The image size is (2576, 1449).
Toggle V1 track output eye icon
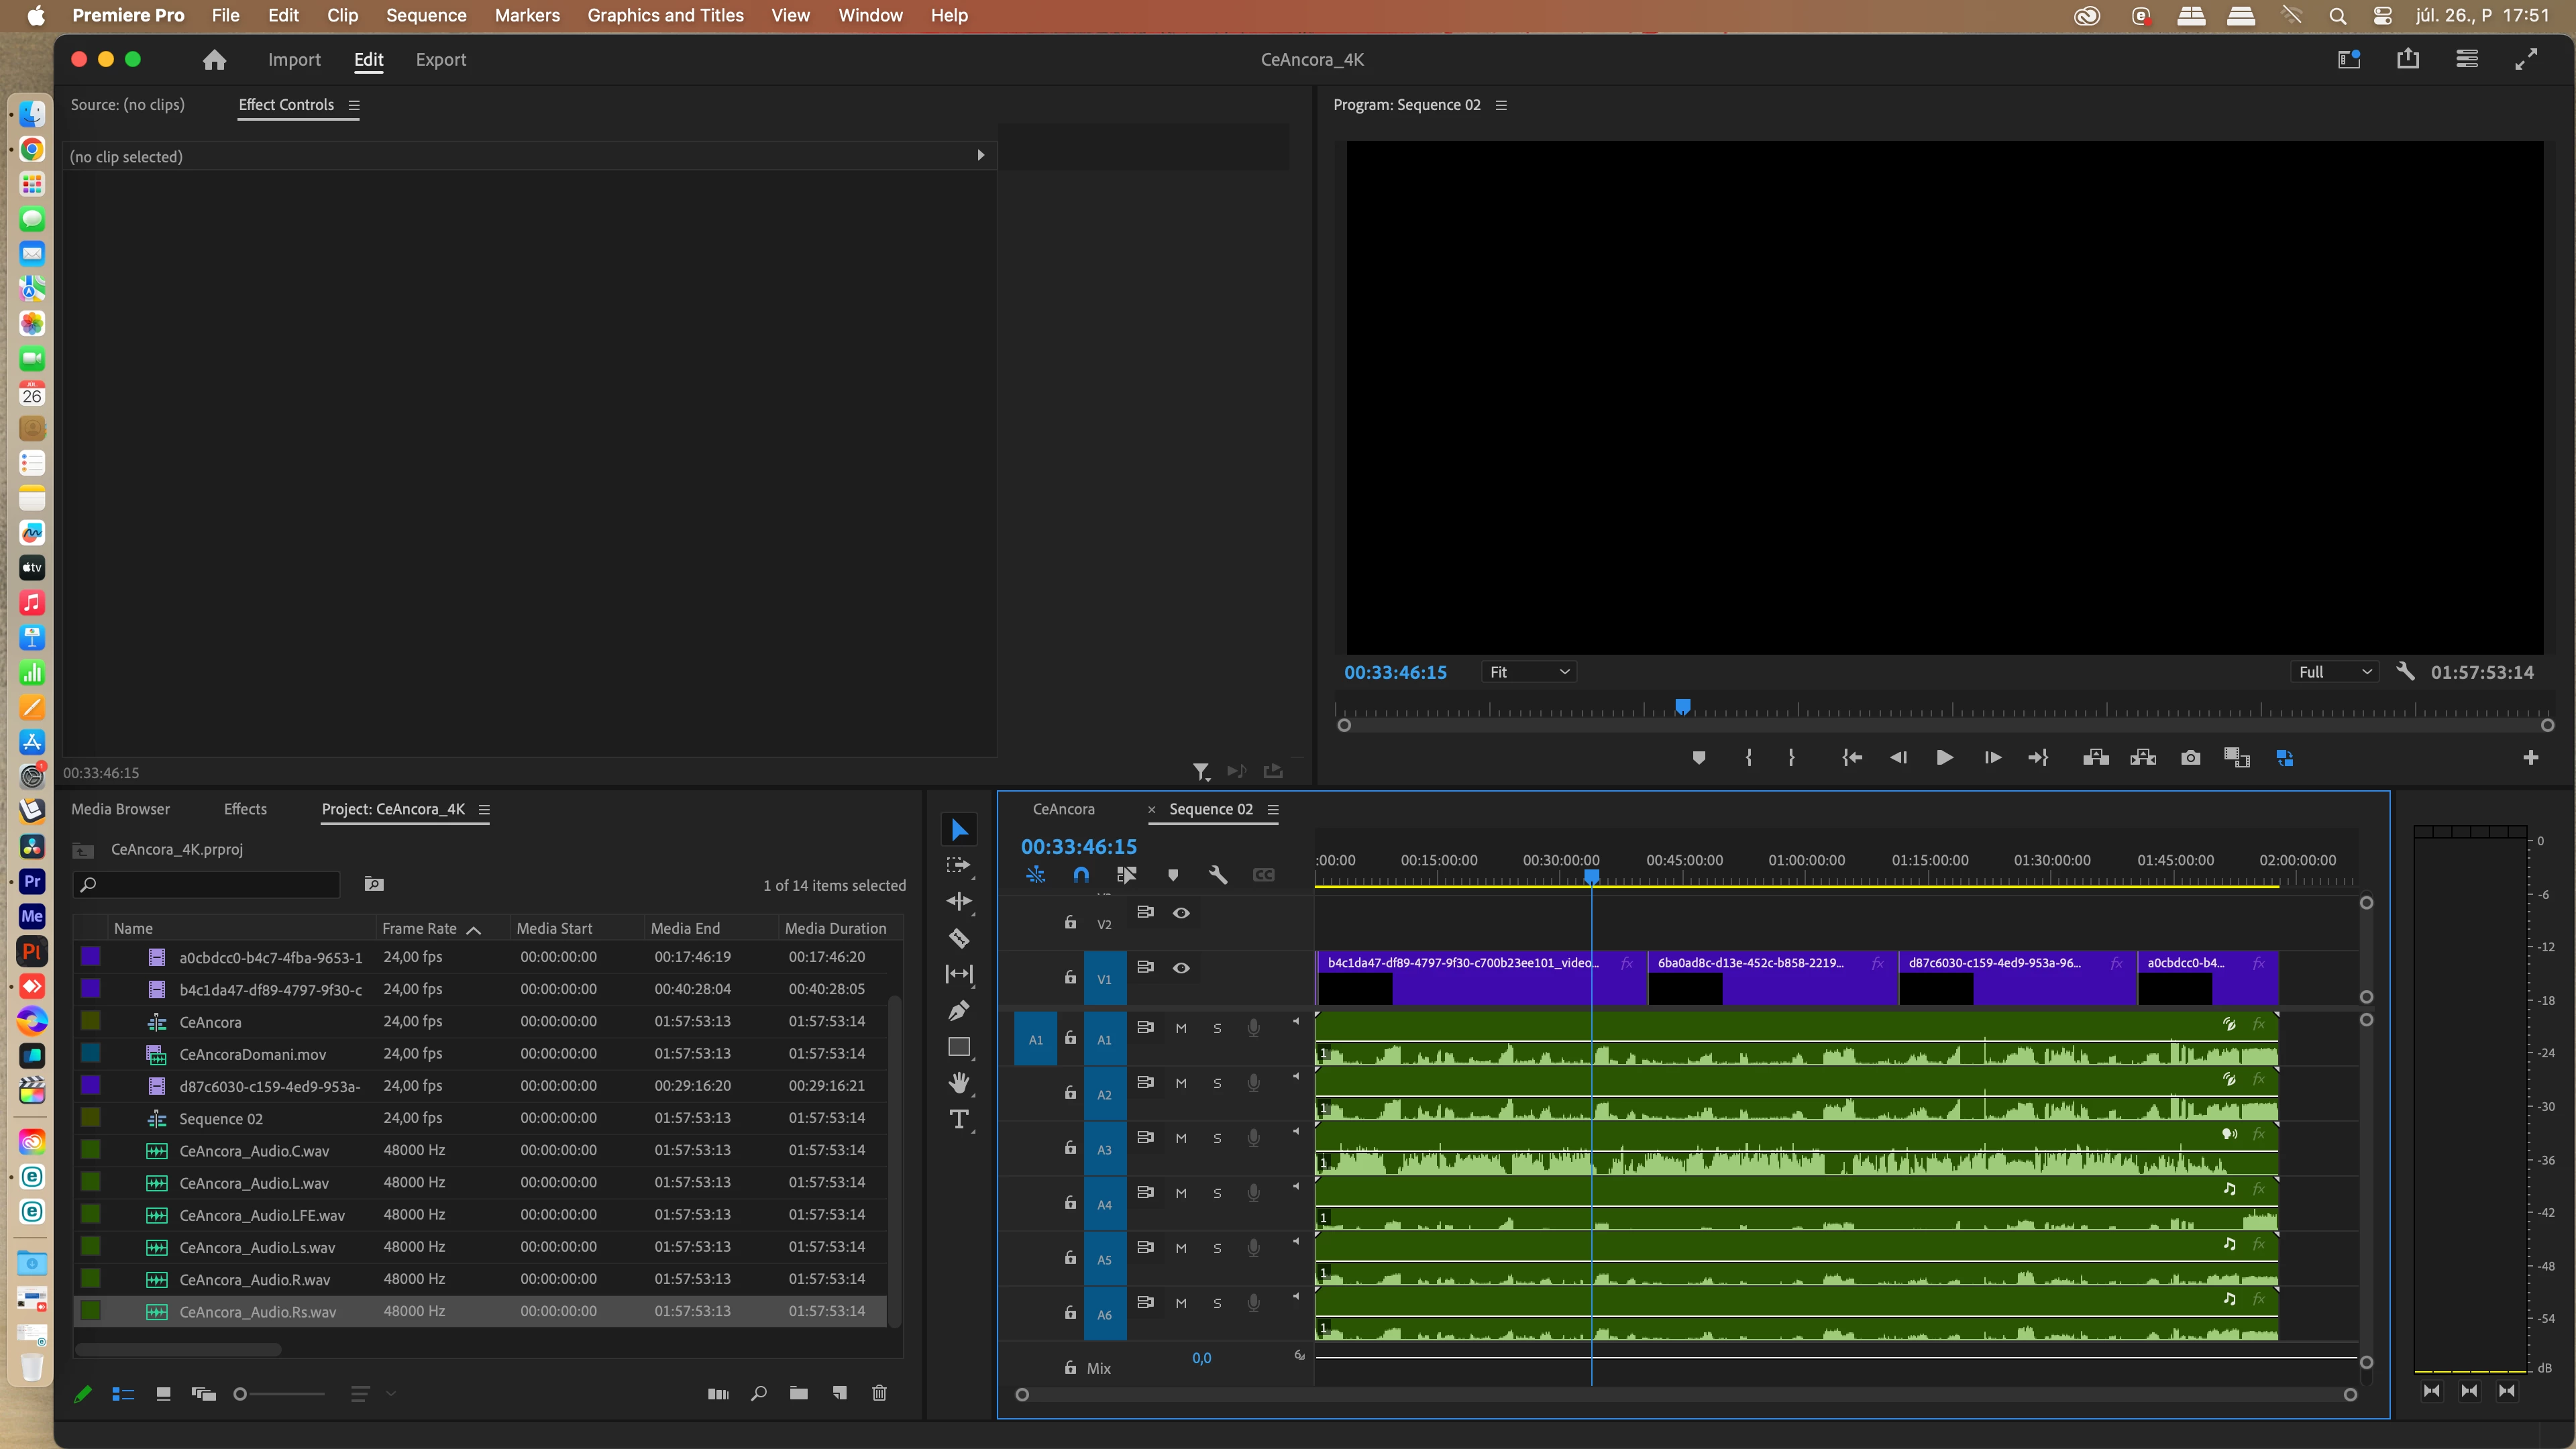coord(1181,968)
